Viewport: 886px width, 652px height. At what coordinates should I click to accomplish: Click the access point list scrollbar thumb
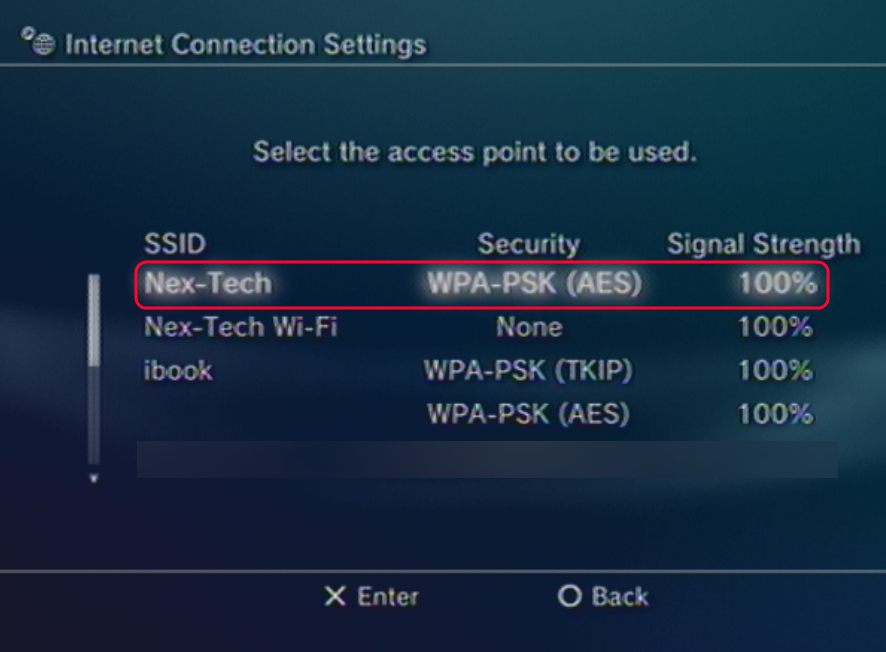94,320
